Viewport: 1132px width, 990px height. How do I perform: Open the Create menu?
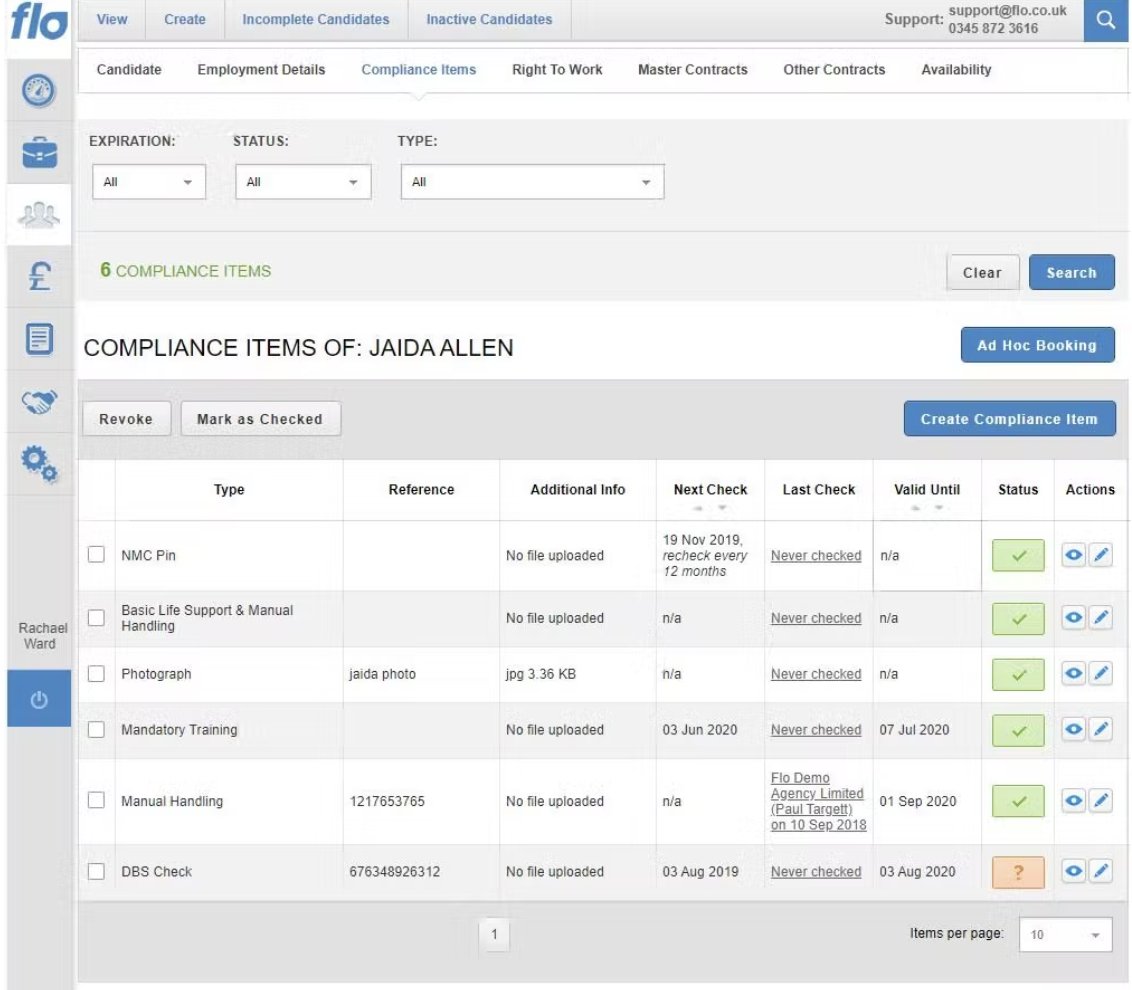pos(185,19)
